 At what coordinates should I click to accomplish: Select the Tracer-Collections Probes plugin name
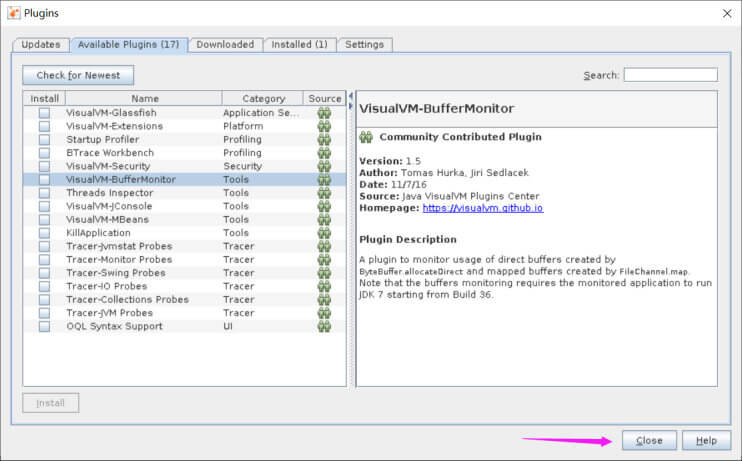(x=128, y=299)
